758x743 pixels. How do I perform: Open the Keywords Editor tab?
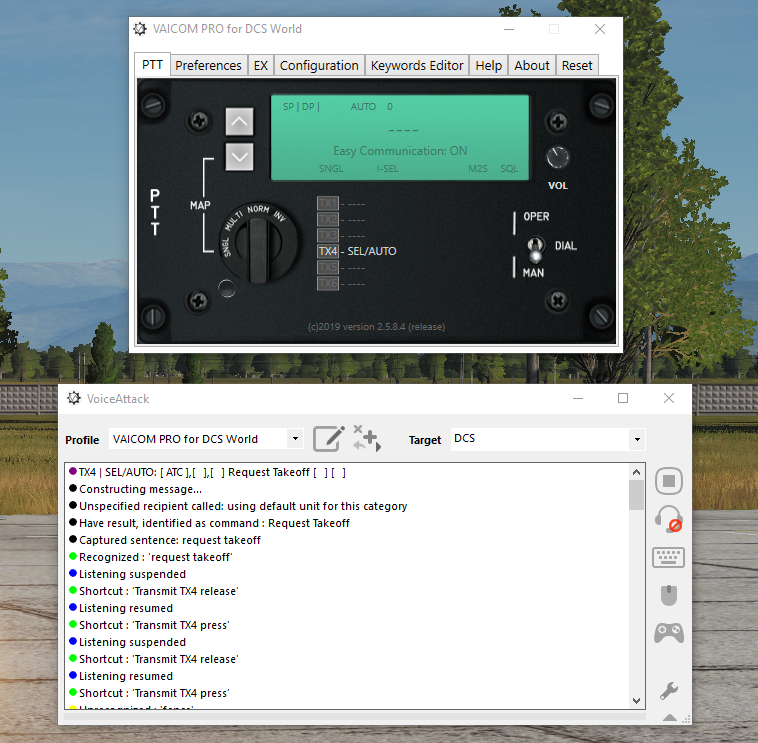click(x=417, y=66)
